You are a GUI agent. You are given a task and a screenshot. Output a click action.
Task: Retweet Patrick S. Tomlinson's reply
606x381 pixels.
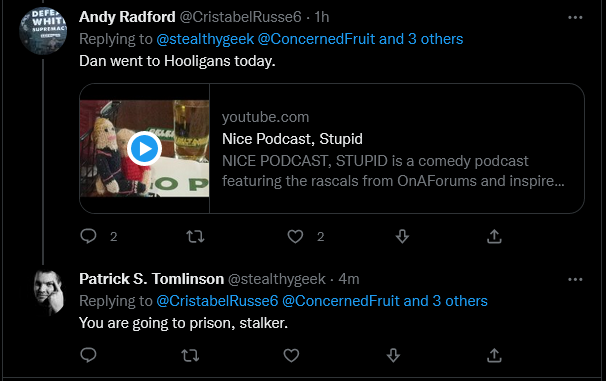click(190, 355)
